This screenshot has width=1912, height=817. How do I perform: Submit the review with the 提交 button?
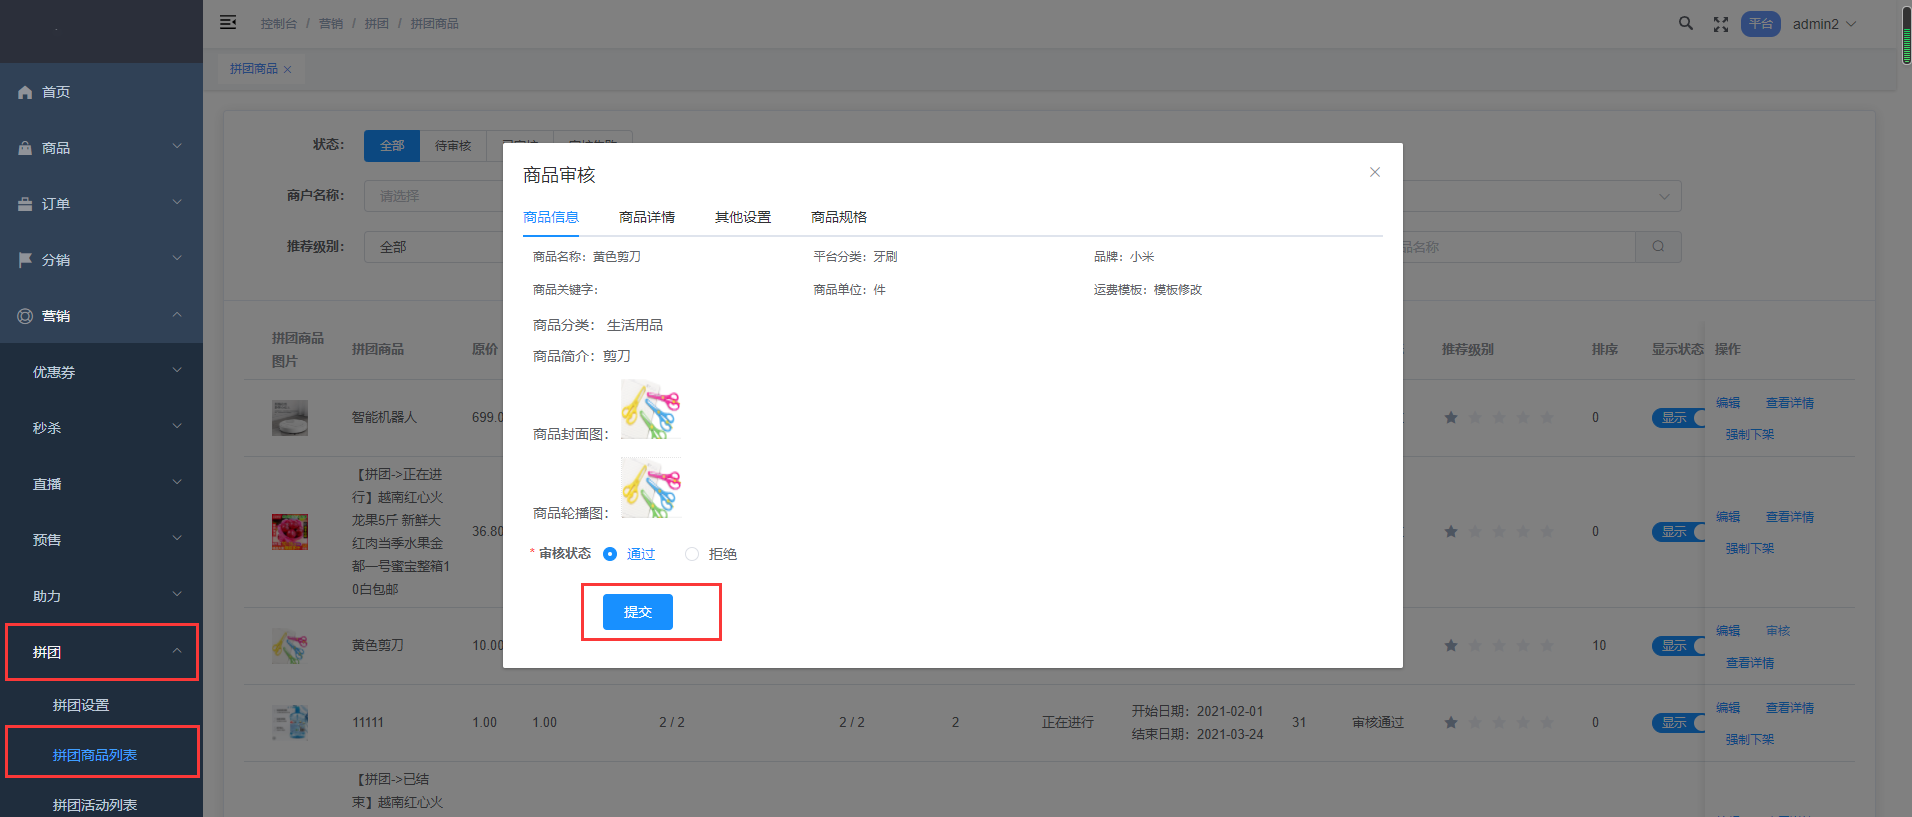tap(638, 612)
